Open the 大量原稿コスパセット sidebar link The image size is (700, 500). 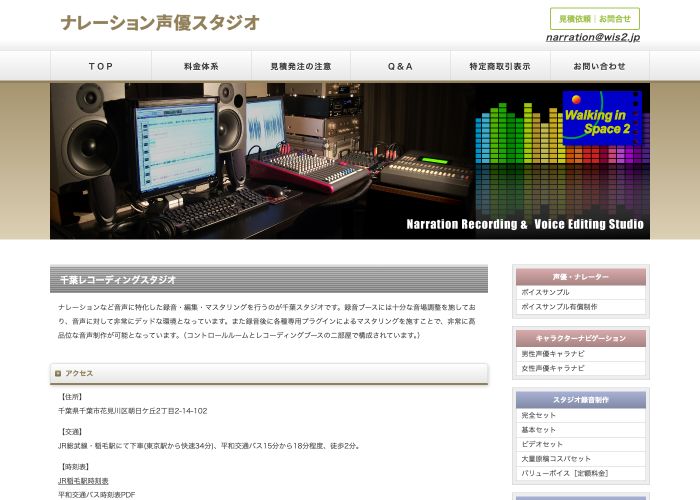581,458
